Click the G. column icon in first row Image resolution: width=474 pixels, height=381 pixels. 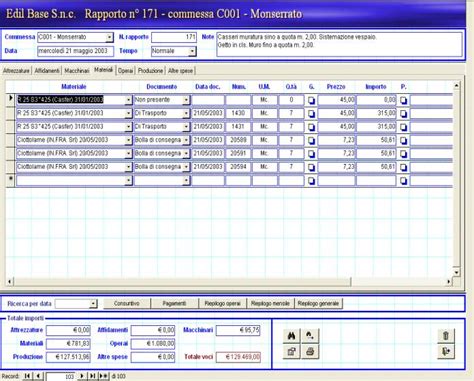311,100
